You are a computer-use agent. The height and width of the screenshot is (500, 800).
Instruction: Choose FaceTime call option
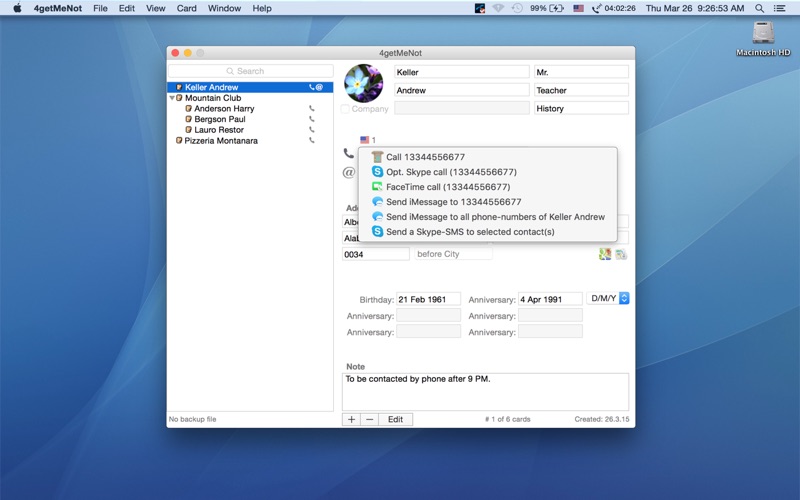tap(488, 187)
